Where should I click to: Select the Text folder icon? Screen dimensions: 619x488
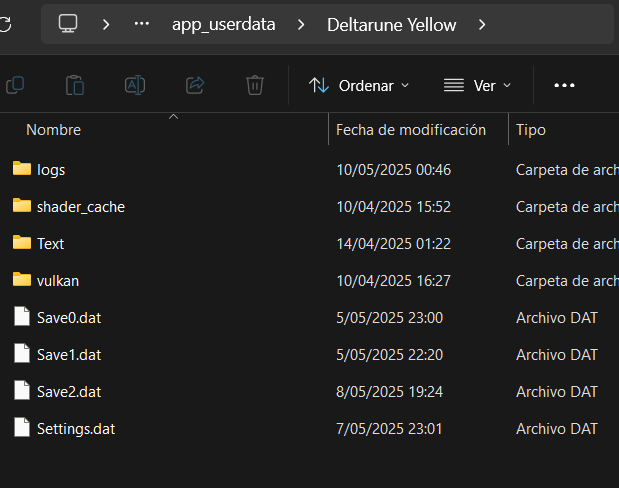[x=22, y=242]
